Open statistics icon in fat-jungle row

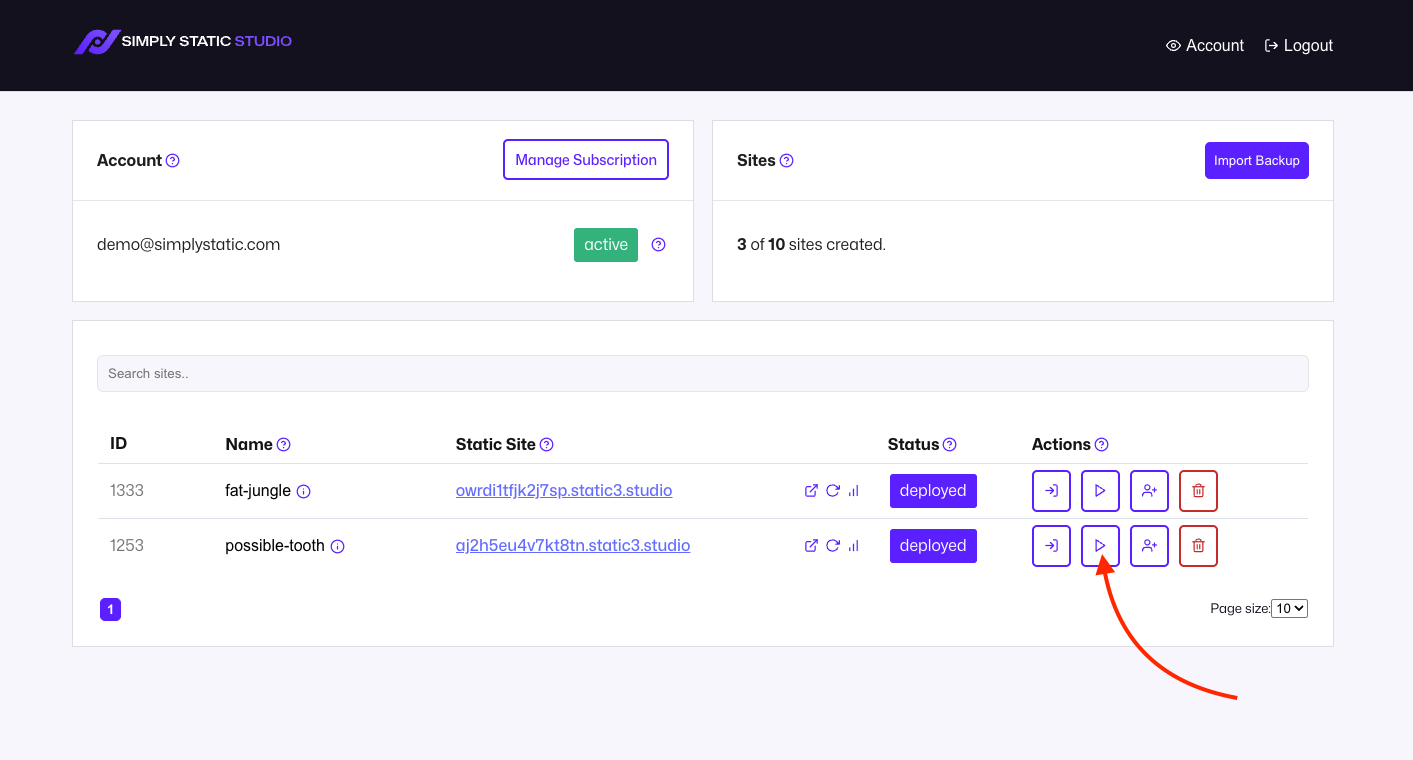point(853,491)
